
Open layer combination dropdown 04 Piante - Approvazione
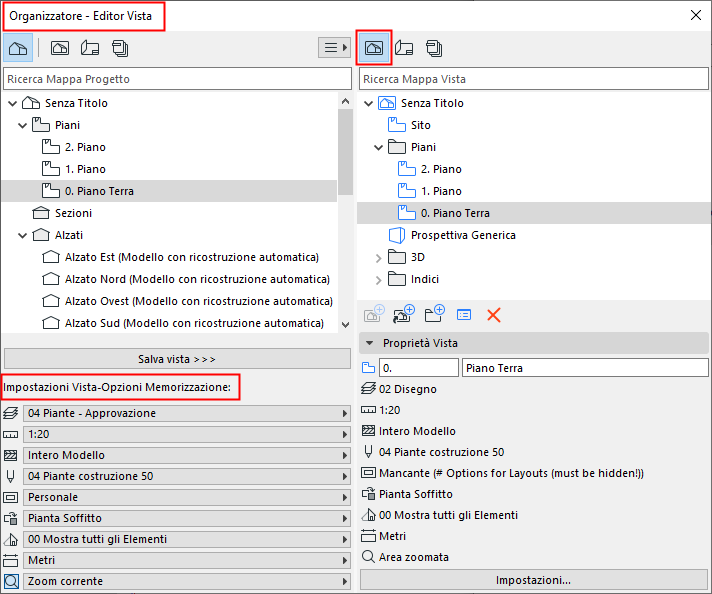pyautogui.click(x=187, y=413)
